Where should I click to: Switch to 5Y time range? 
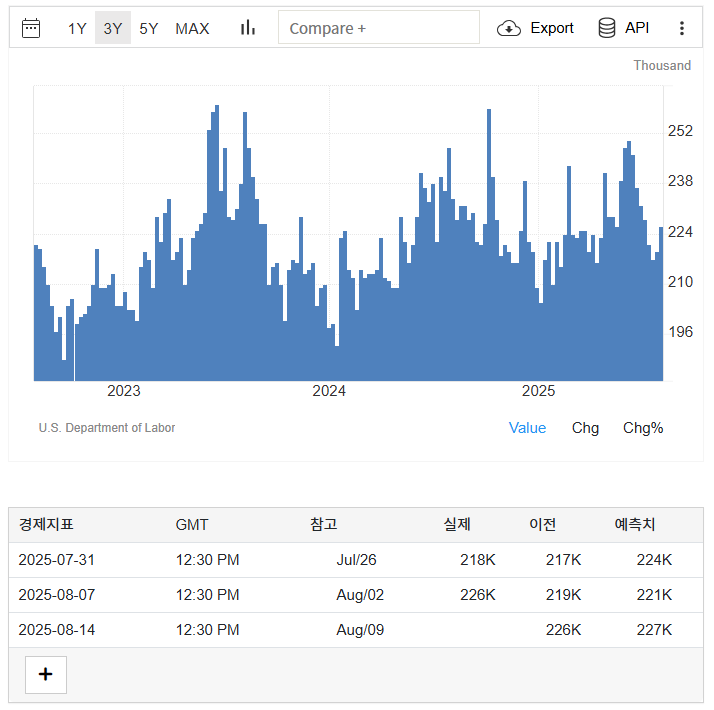point(148,28)
